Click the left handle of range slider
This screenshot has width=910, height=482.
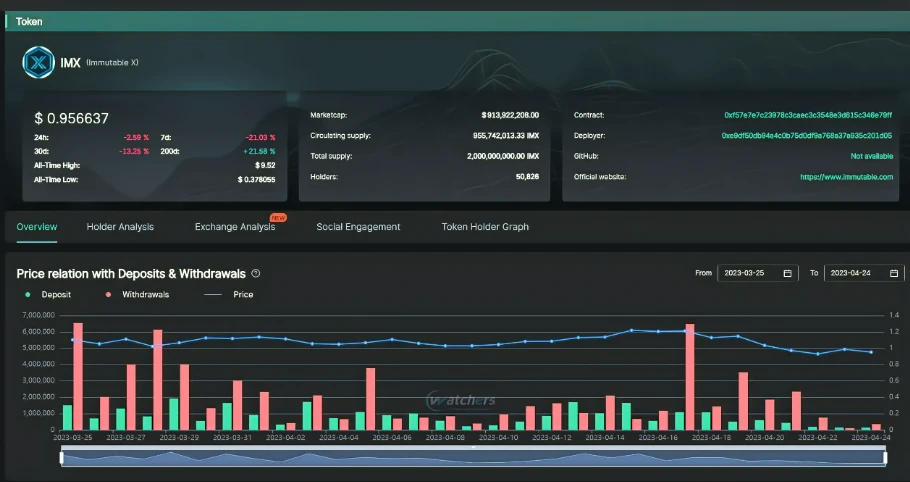click(61, 457)
